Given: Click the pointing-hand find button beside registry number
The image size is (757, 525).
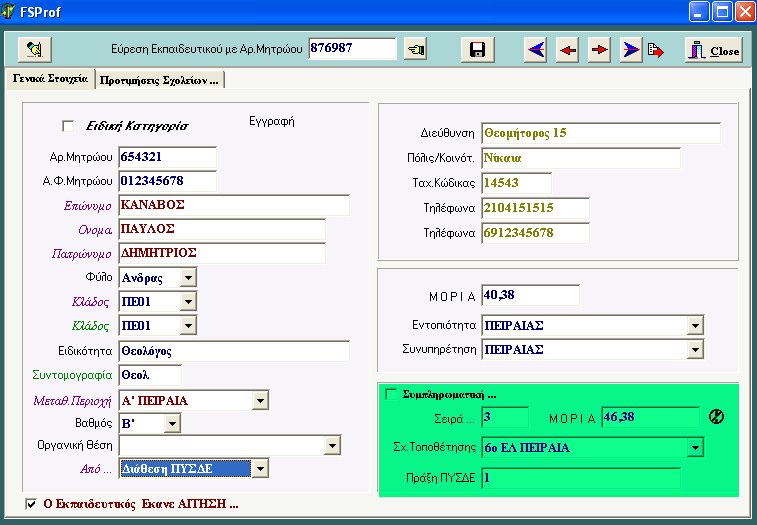Looking at the screenshot, I should pos(415,49).
